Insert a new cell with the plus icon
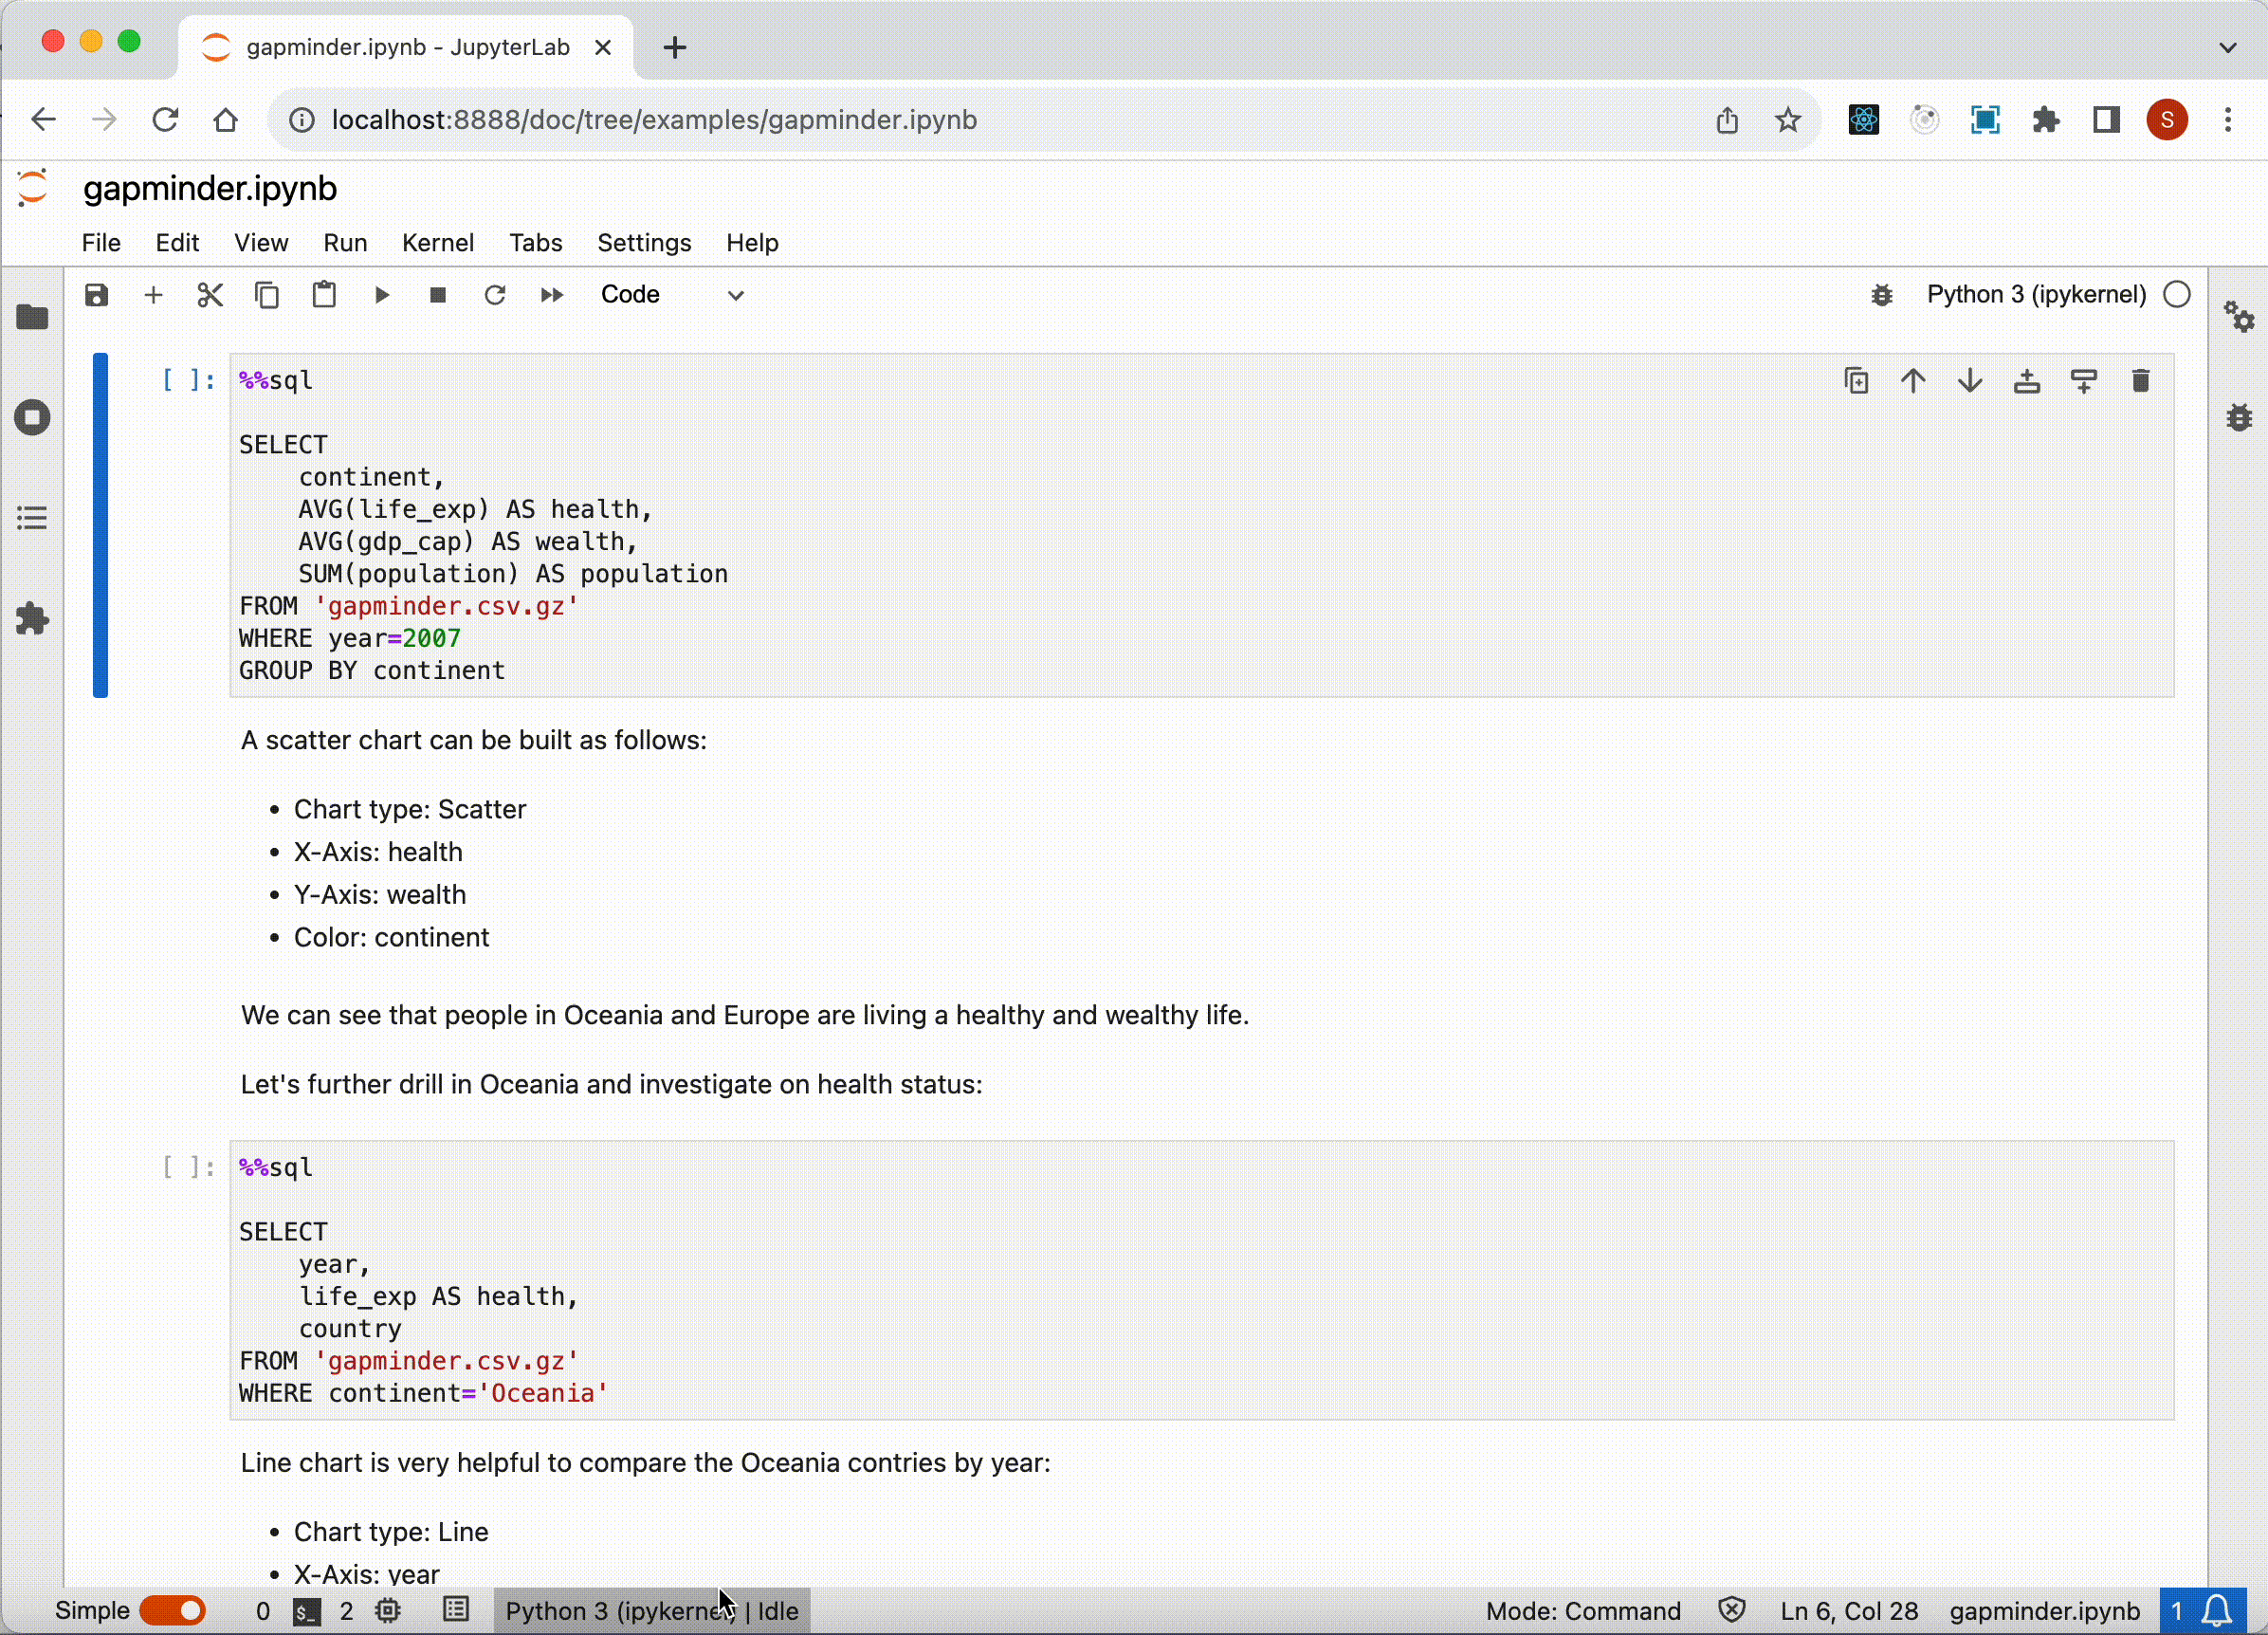The height and width of the screenshot is (1635, 2268). coord(153,295)
